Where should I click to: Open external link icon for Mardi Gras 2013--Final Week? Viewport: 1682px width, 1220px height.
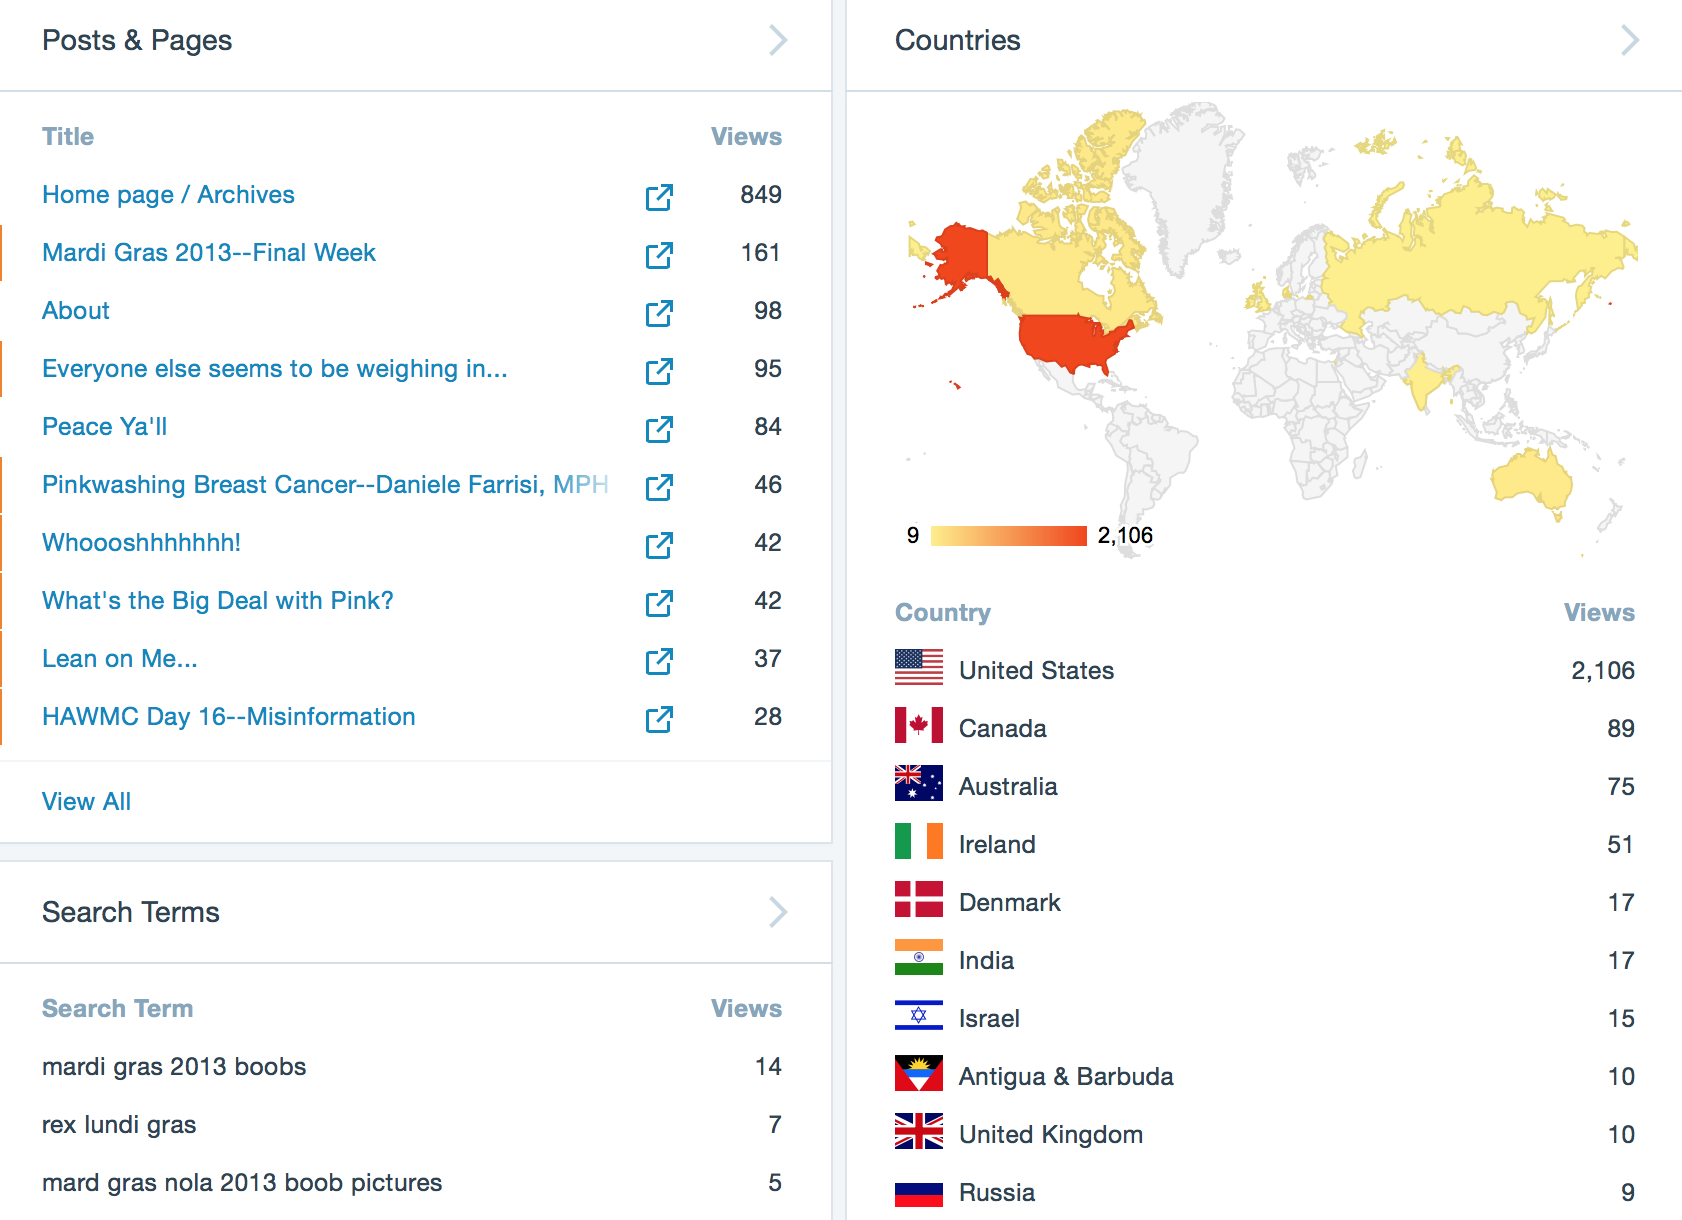(x=659, y=255)
